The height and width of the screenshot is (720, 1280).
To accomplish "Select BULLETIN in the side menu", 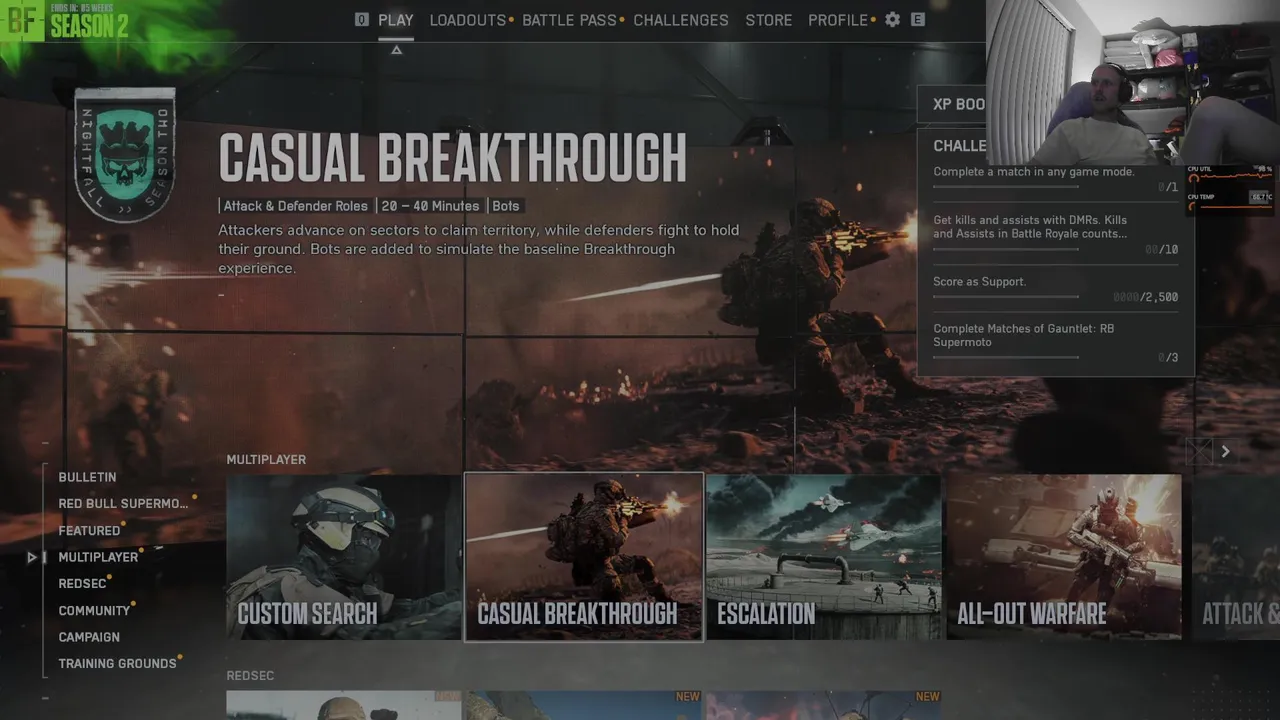I will point(87,477).
